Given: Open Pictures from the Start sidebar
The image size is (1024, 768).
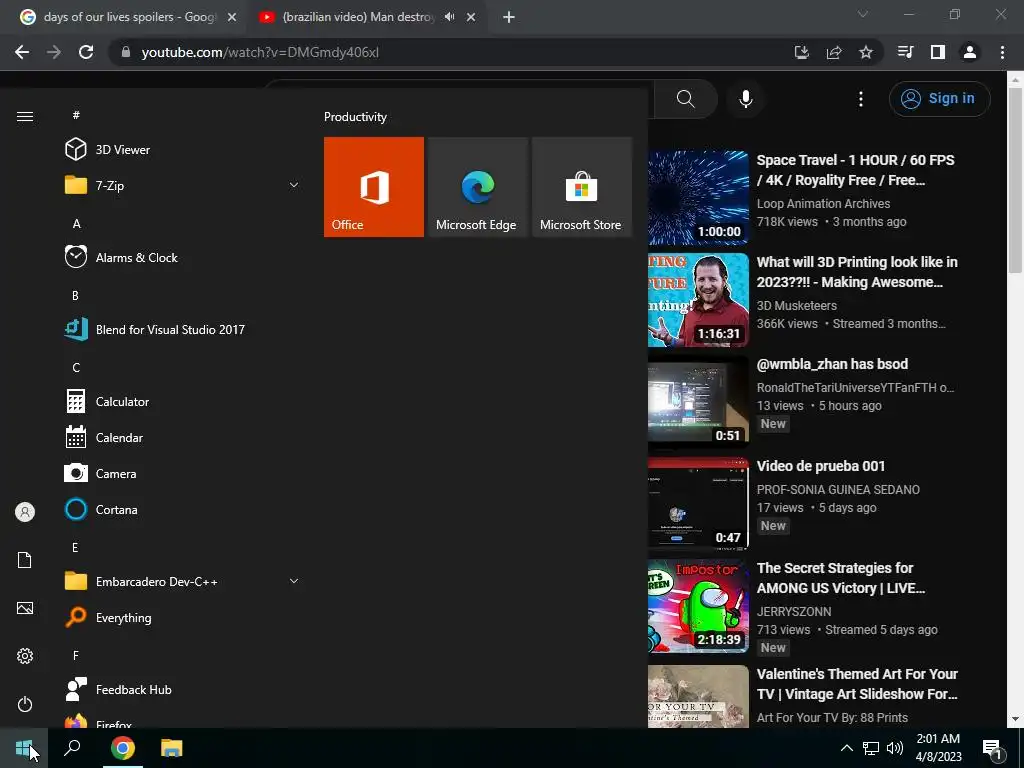Looking at the screenshot, I should (25, 608).
